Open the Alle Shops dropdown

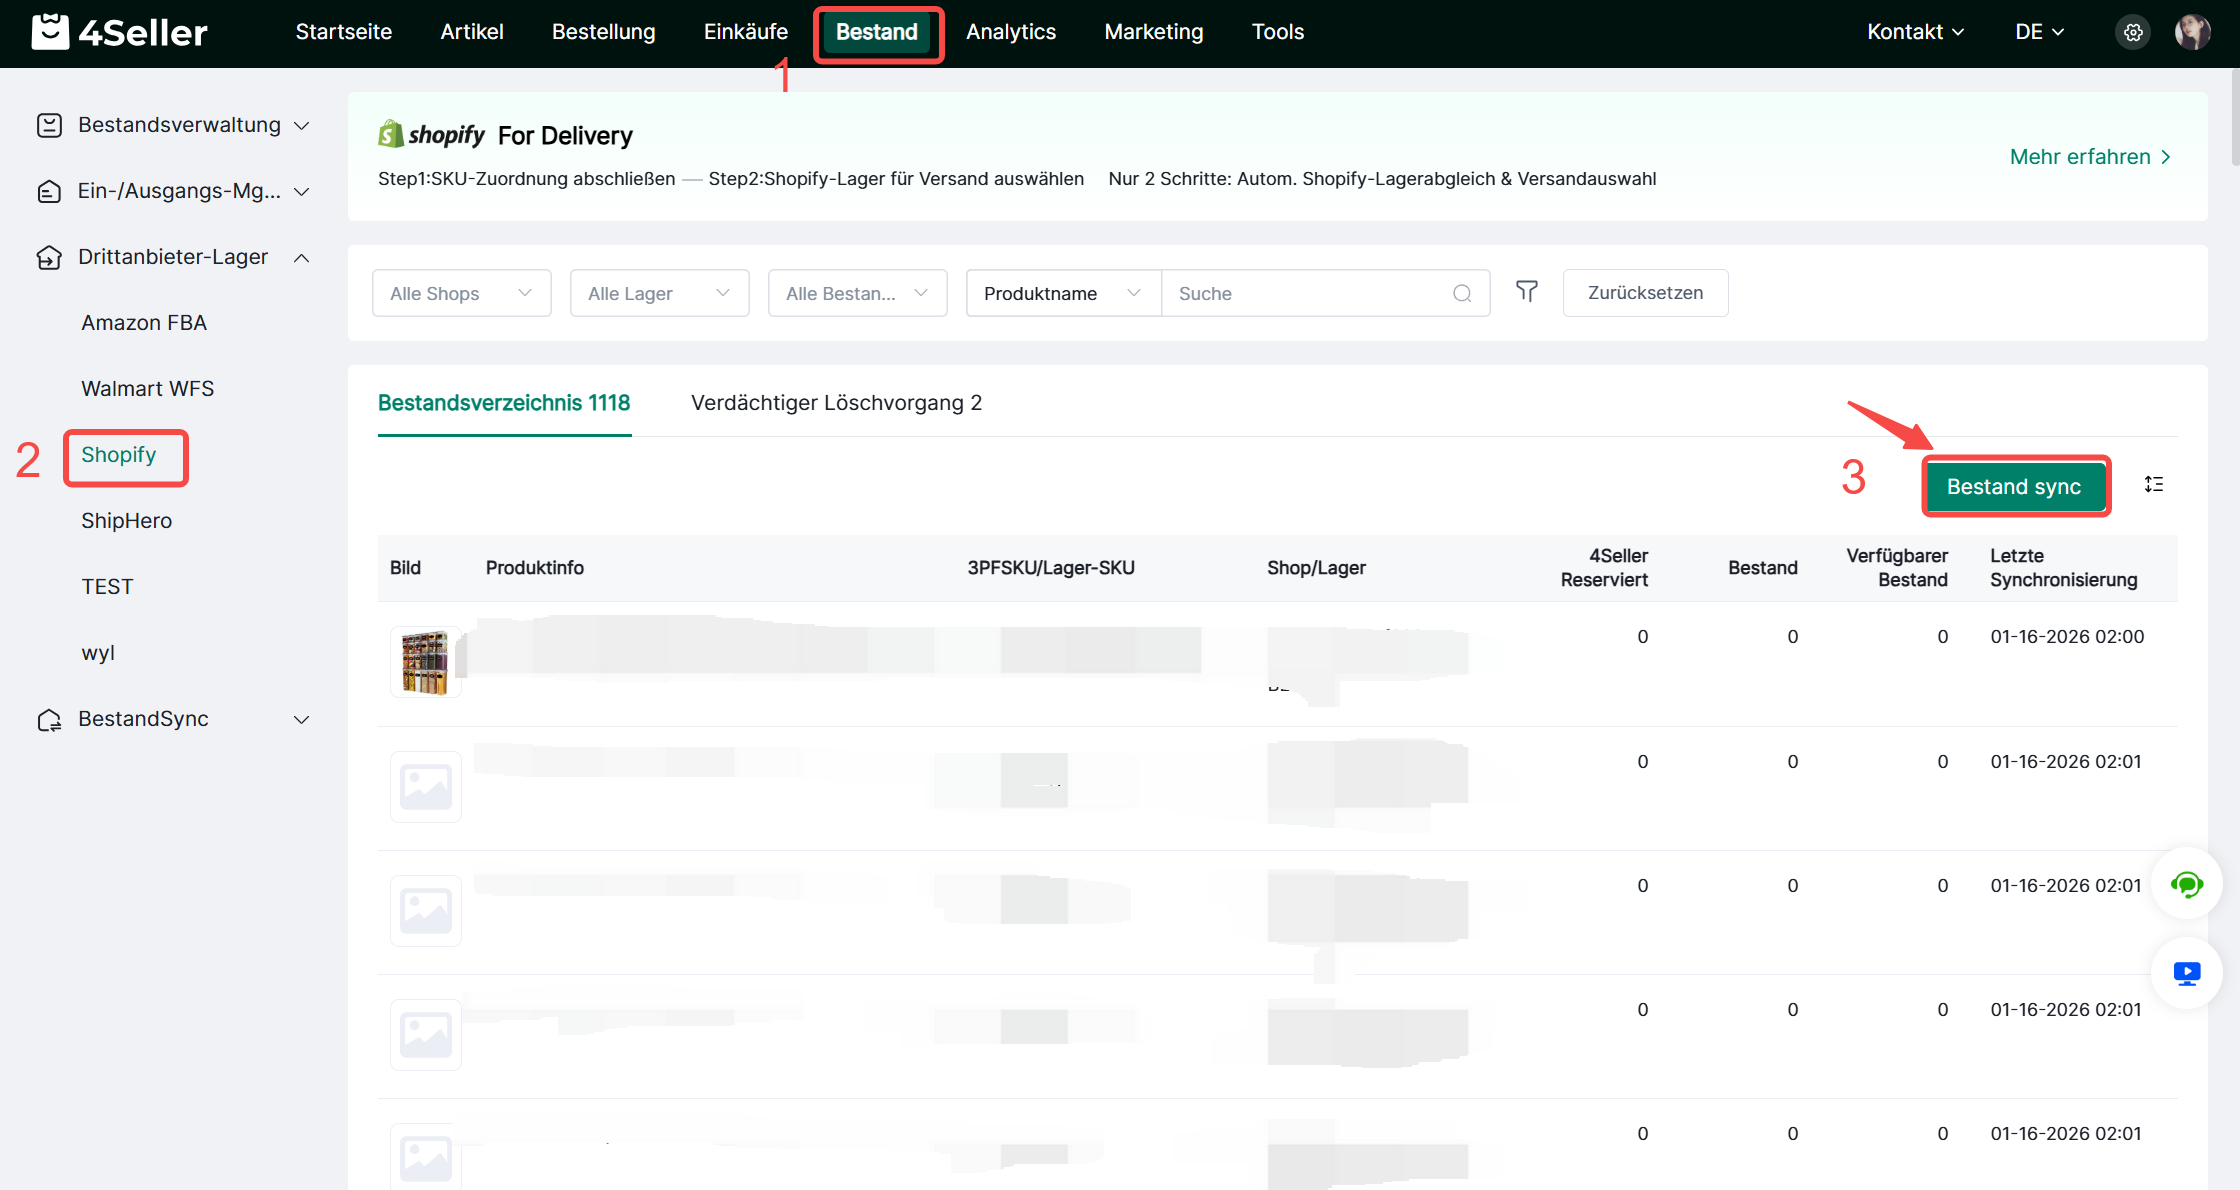[461, 293]
